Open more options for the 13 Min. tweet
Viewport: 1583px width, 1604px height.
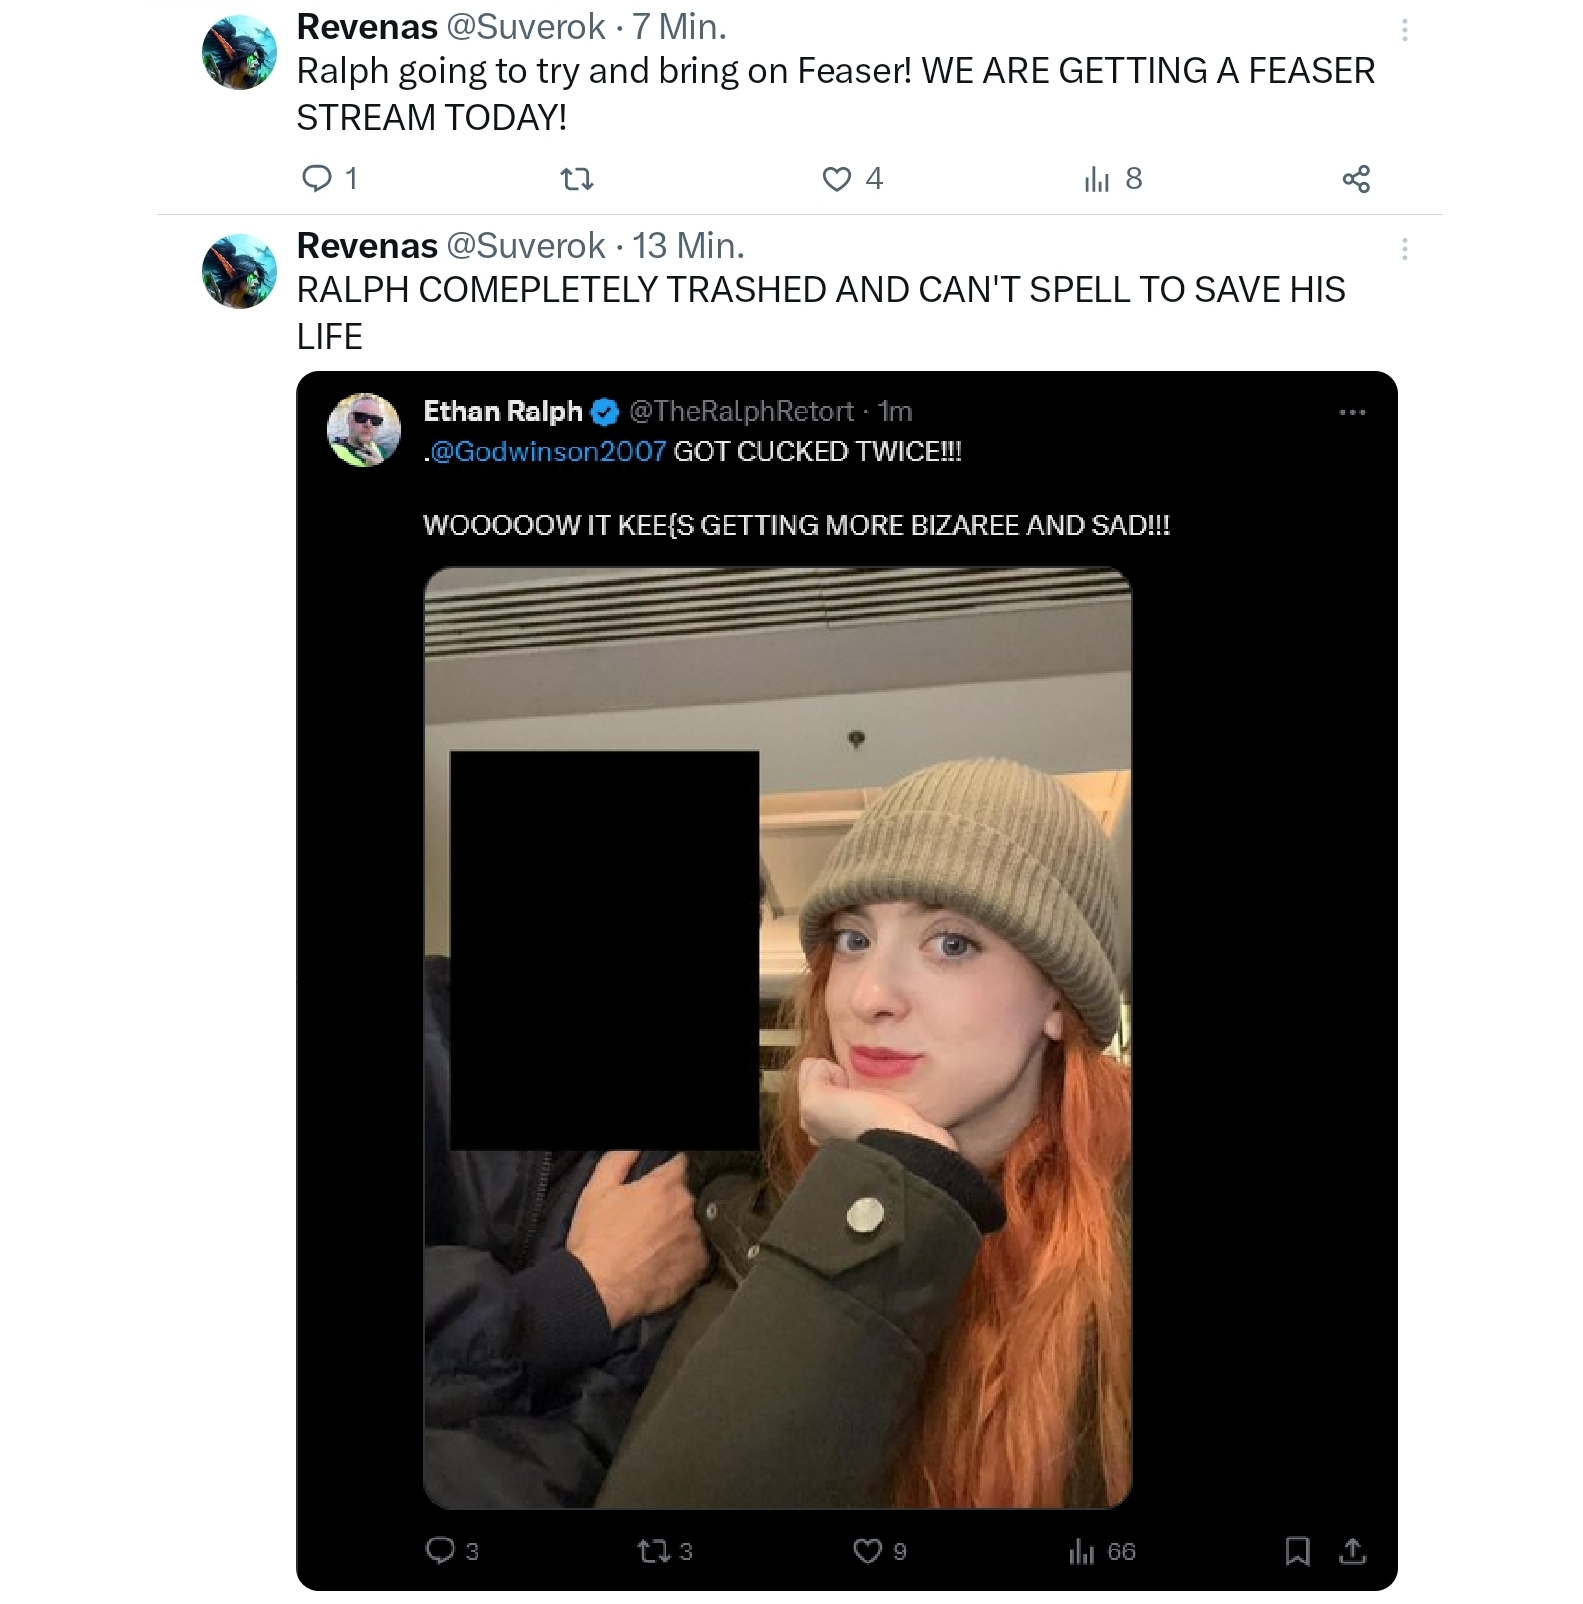1405,249
